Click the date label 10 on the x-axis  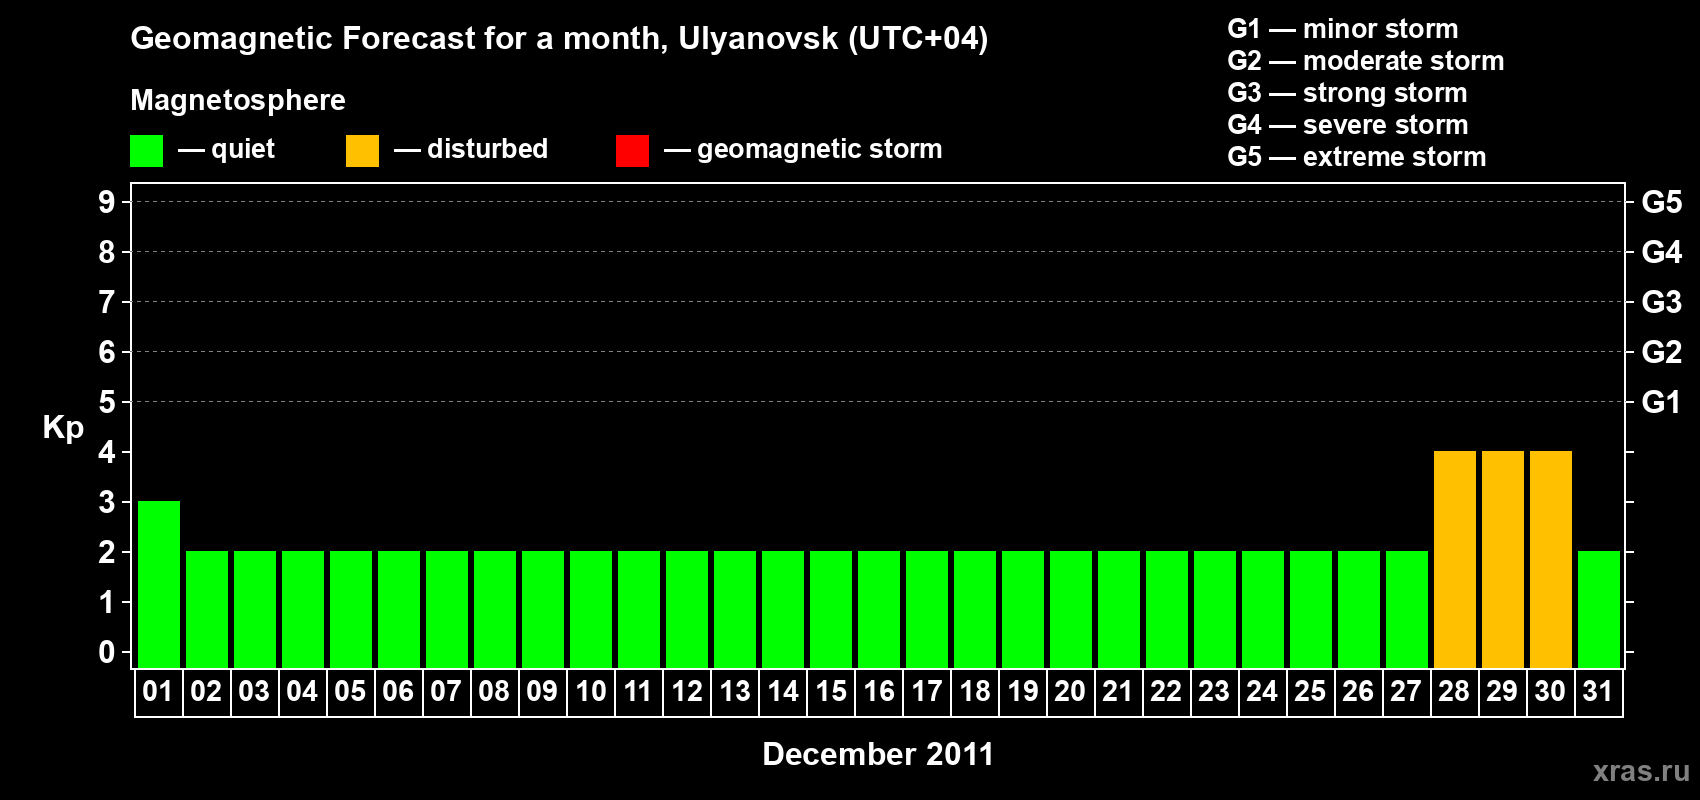coord(591,692)
